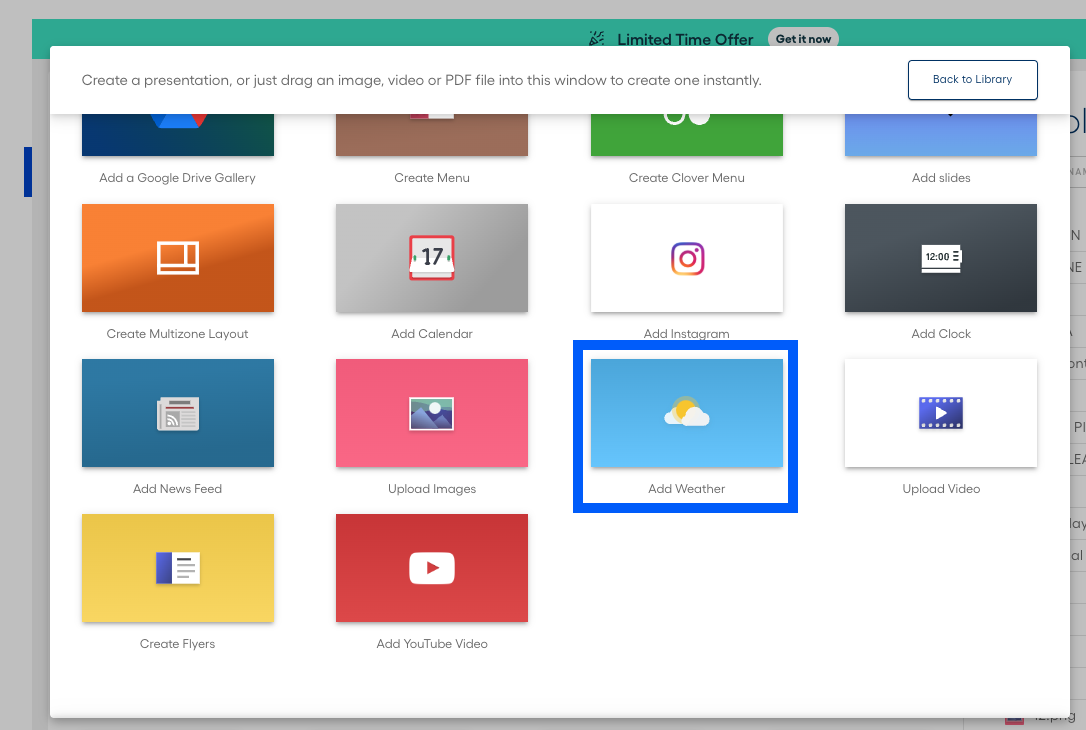Image resolution: width=1086 pixels, height=730 pixels.
Task: Click the calendar icon showing 17
Action: (x=431, y=258)
